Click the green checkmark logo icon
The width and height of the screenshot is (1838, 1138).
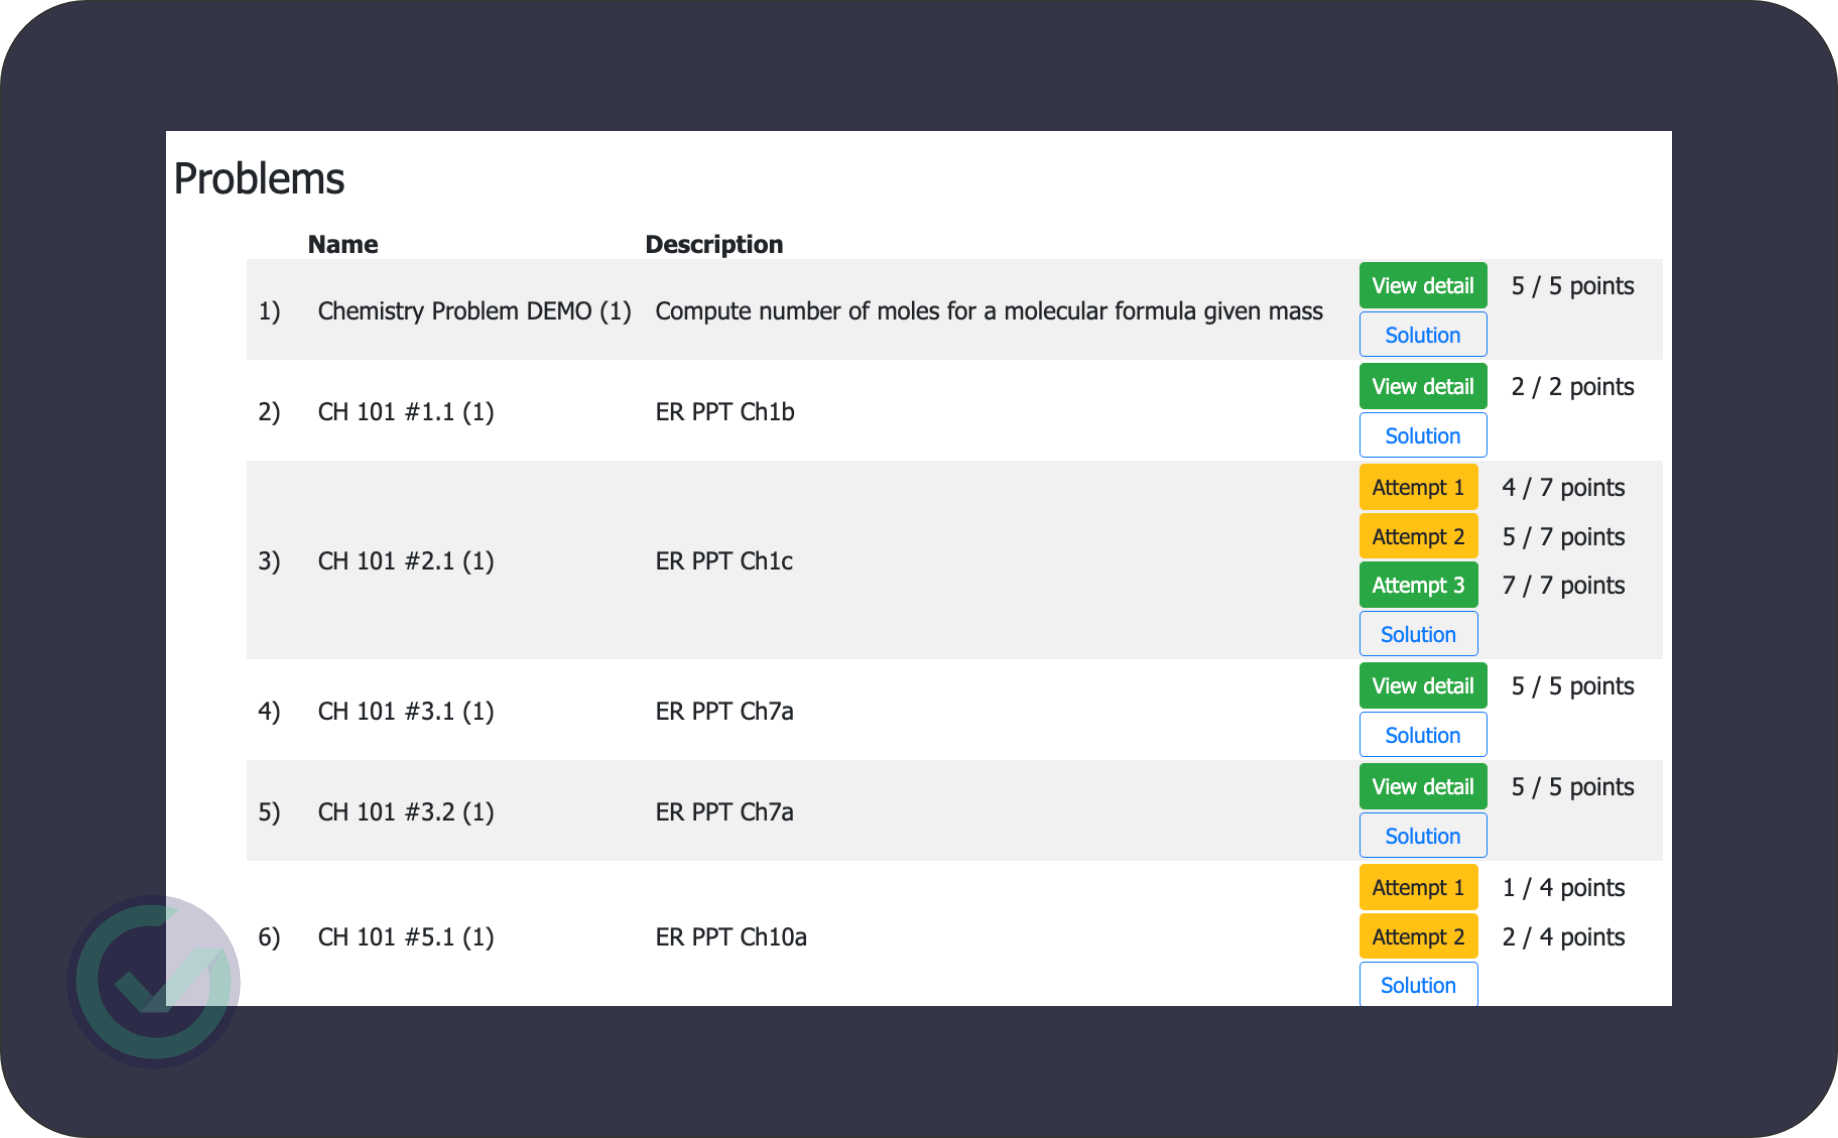pyautogui.click(x=154, y=981)
